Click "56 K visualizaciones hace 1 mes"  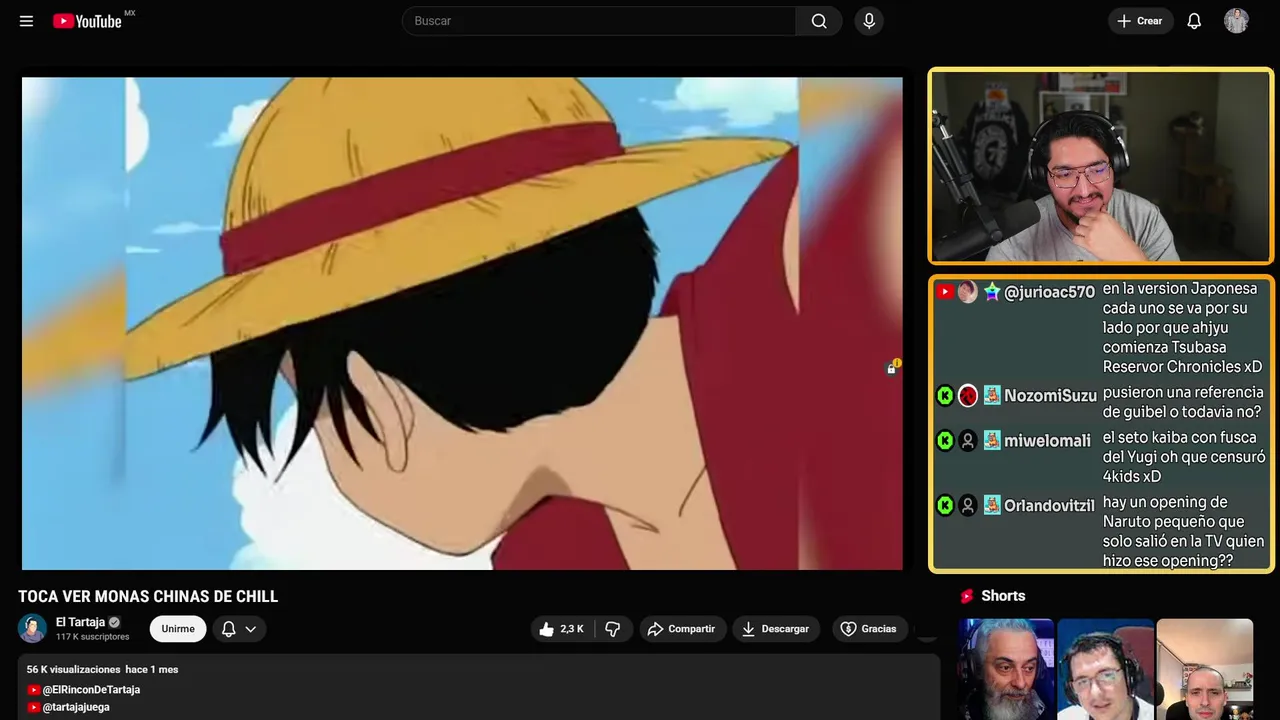[x=102, y=669]
